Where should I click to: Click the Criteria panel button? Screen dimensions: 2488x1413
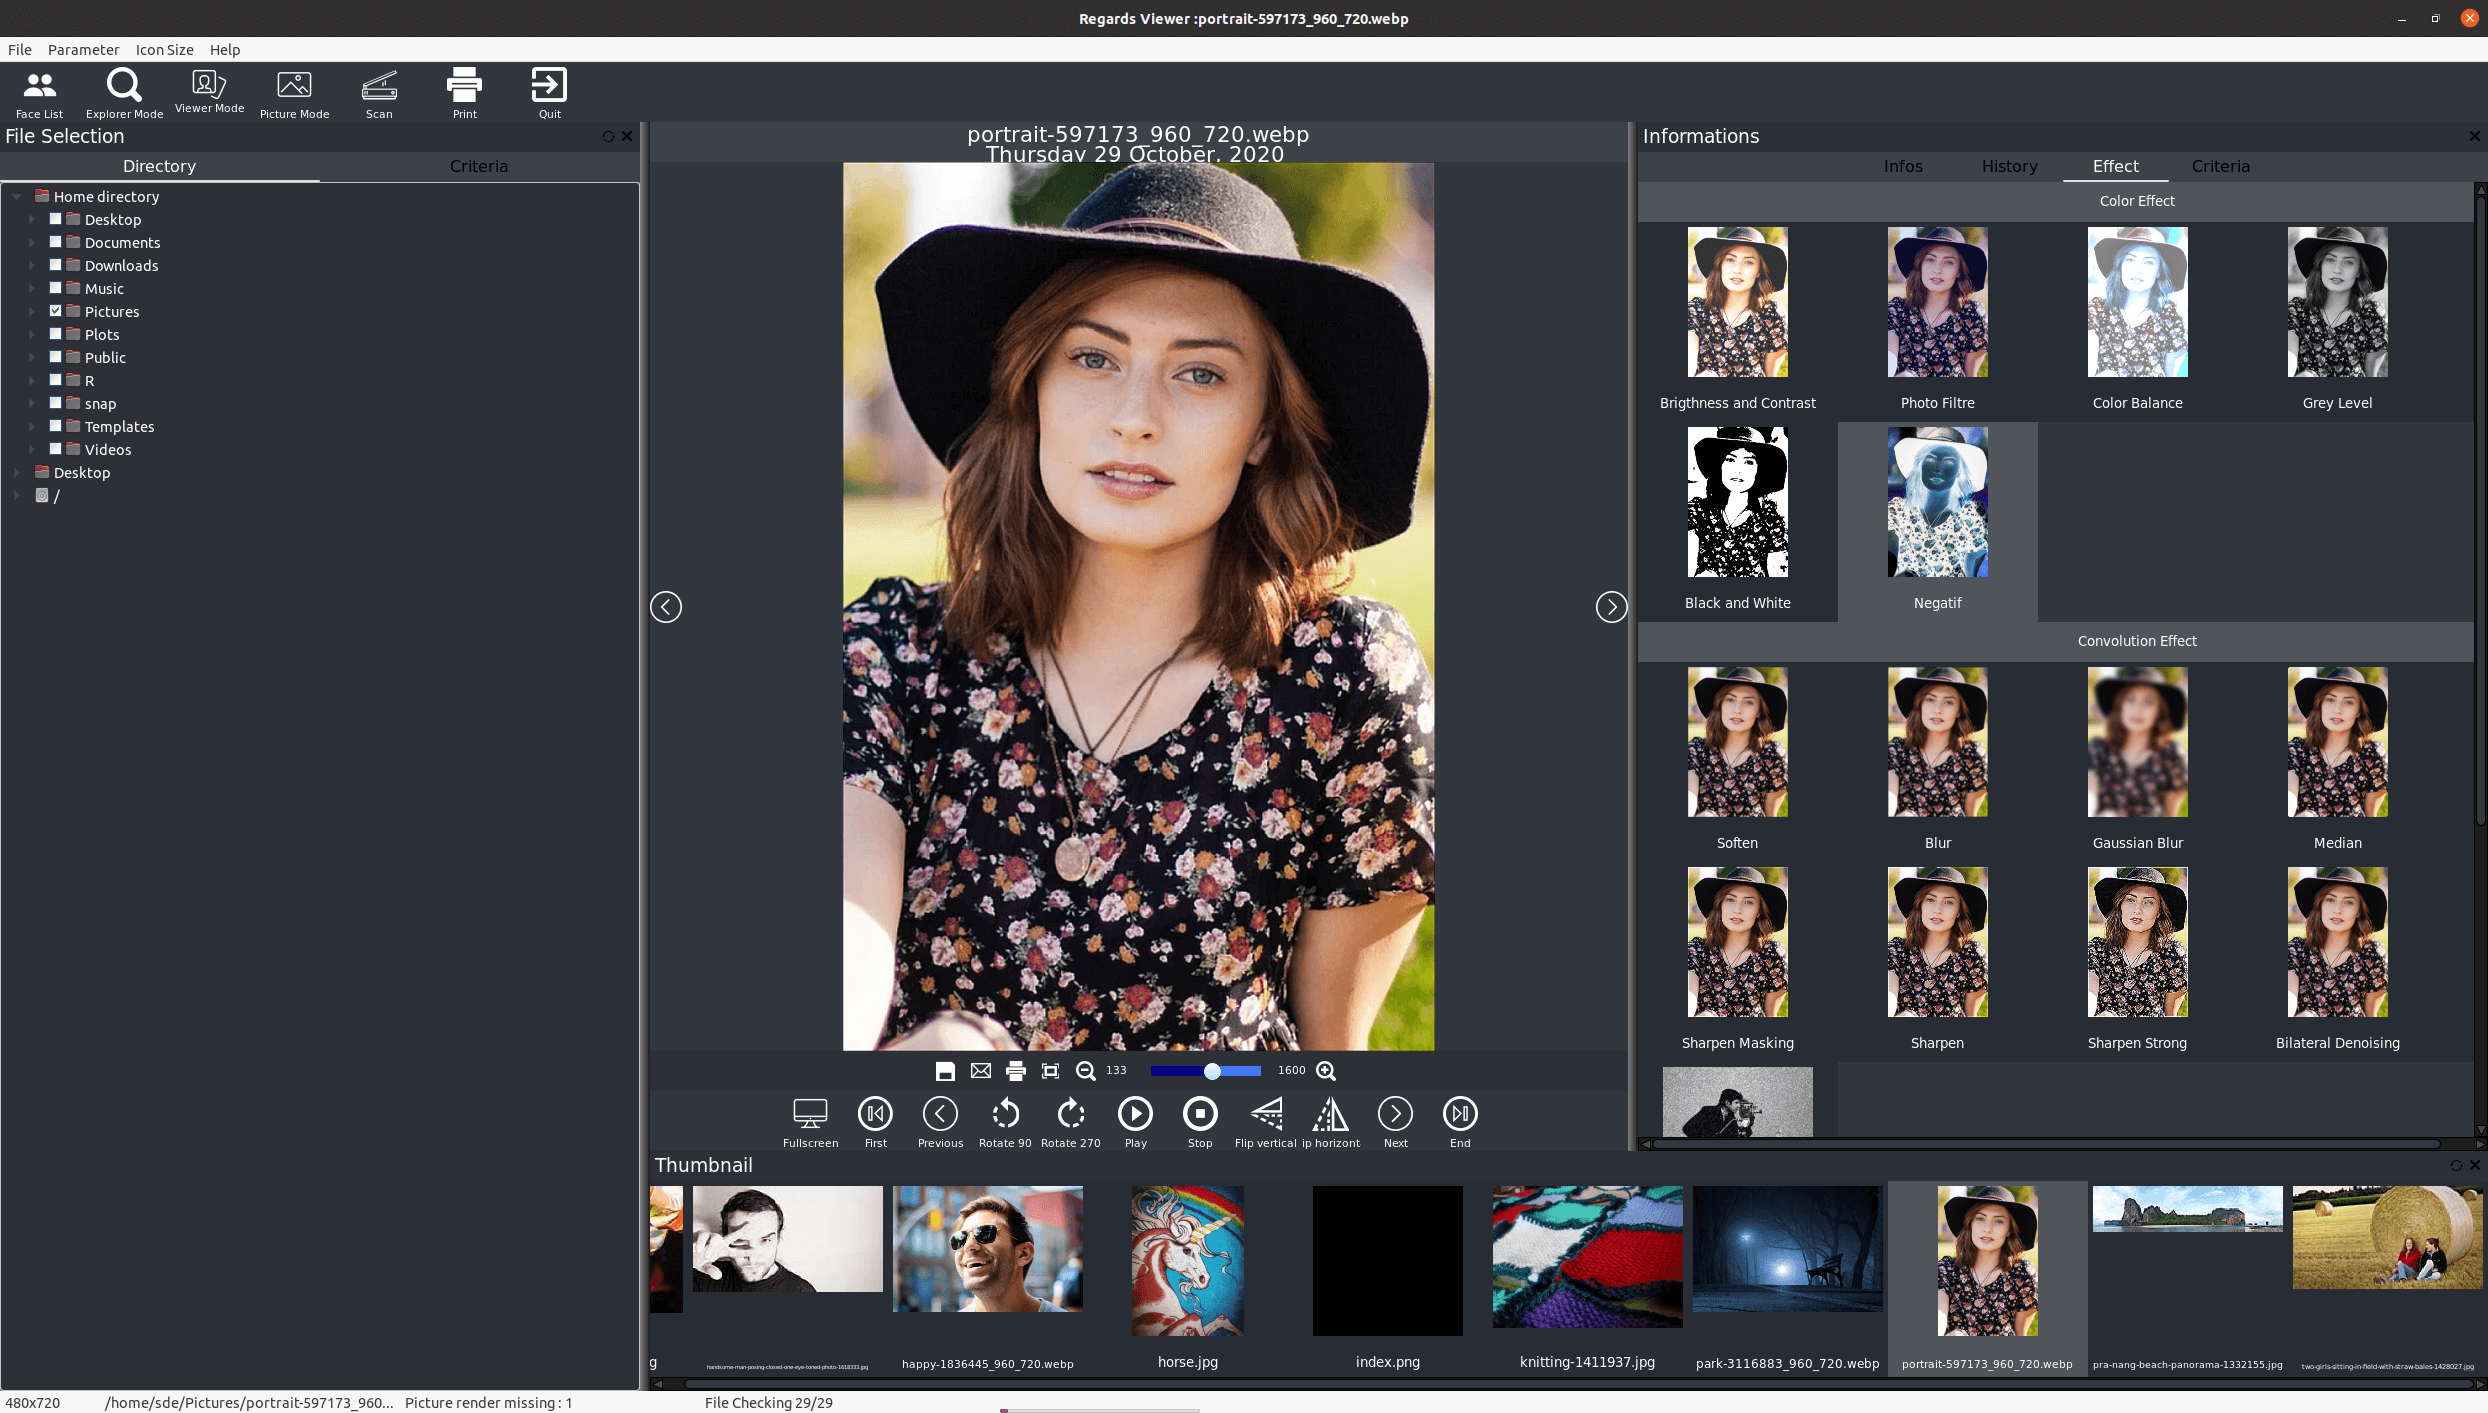pos(2218,166)
